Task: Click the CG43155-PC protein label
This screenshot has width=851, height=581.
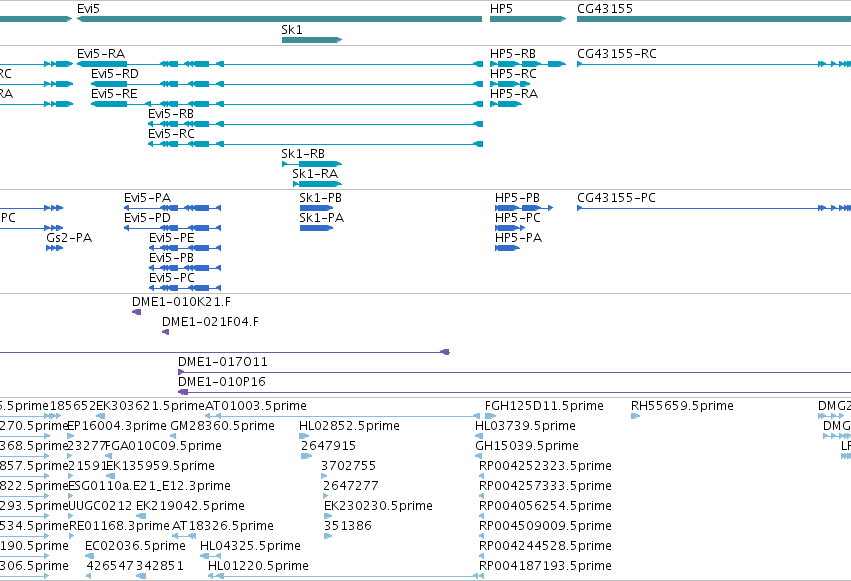Action: [x=616, y=198]
